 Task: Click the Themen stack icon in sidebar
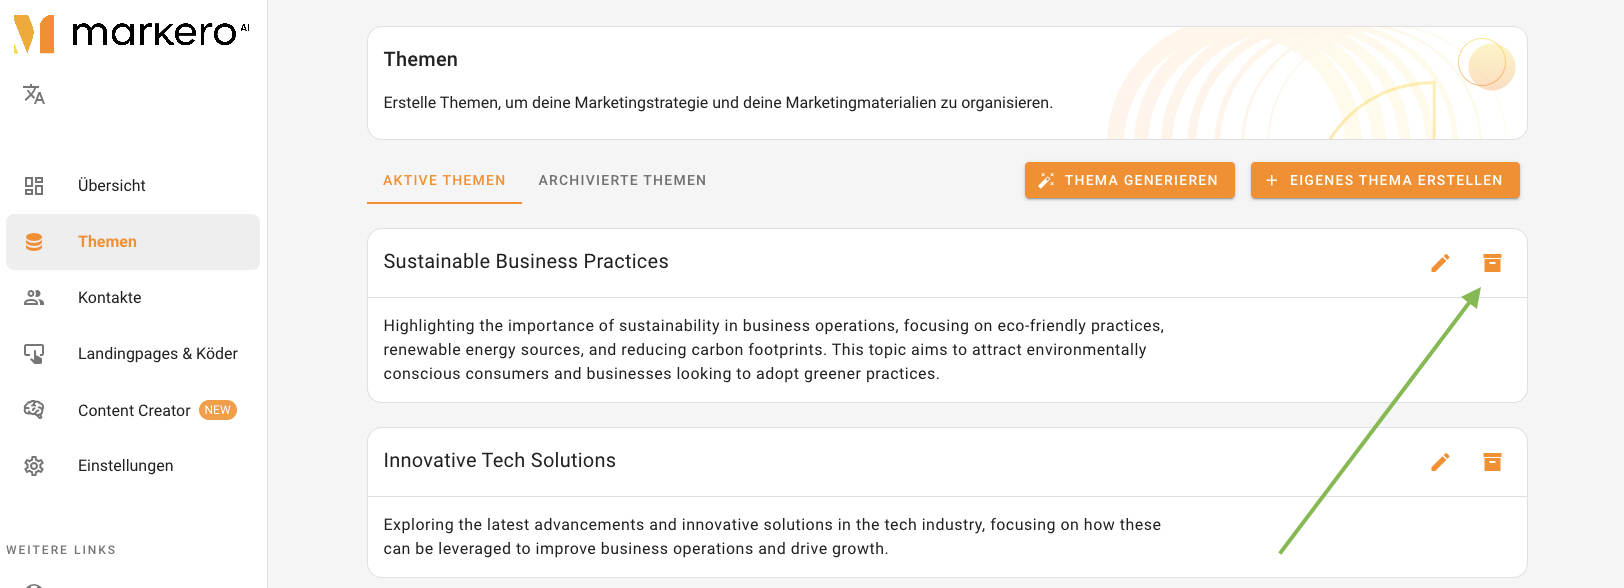click(34, 242)
